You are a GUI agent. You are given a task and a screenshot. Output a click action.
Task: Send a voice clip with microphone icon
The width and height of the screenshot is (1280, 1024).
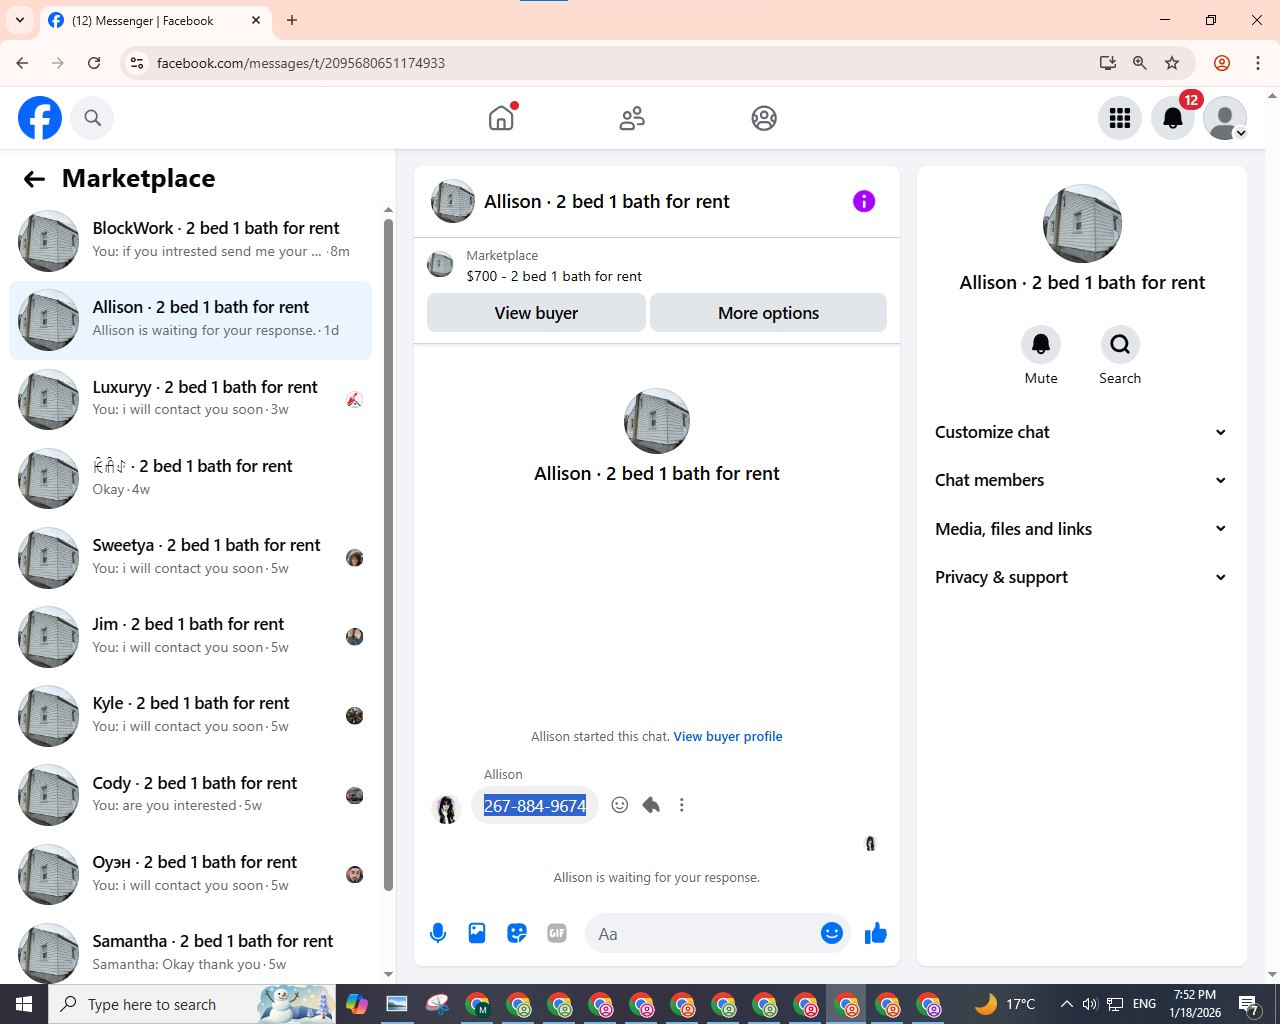(438, 933)
